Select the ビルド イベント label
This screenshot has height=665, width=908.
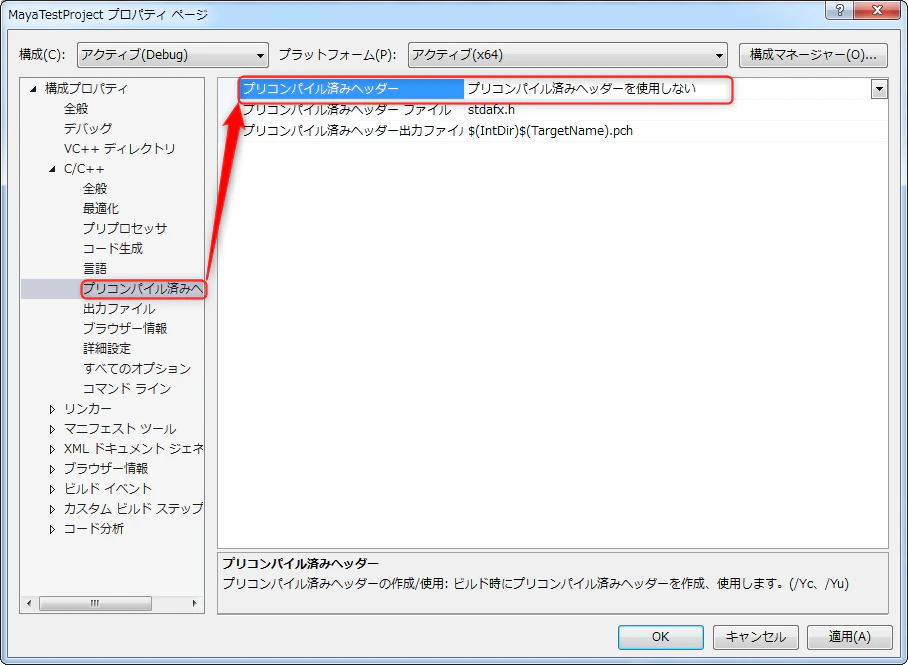pyautogui.click(x=108, y=489)
